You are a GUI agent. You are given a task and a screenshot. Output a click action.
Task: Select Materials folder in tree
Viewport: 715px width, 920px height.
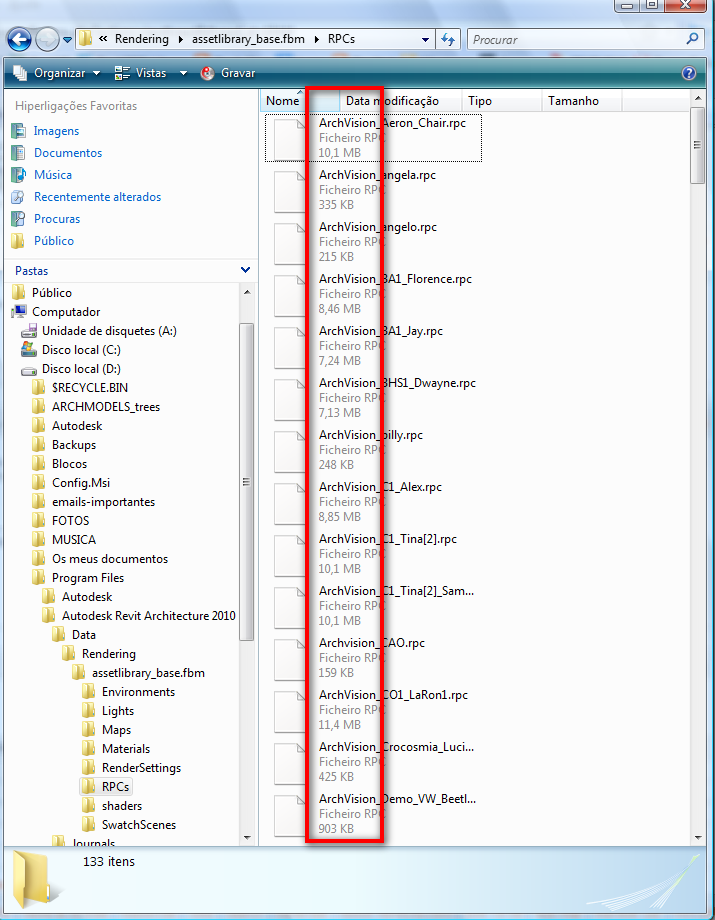[x=126, y=749]
